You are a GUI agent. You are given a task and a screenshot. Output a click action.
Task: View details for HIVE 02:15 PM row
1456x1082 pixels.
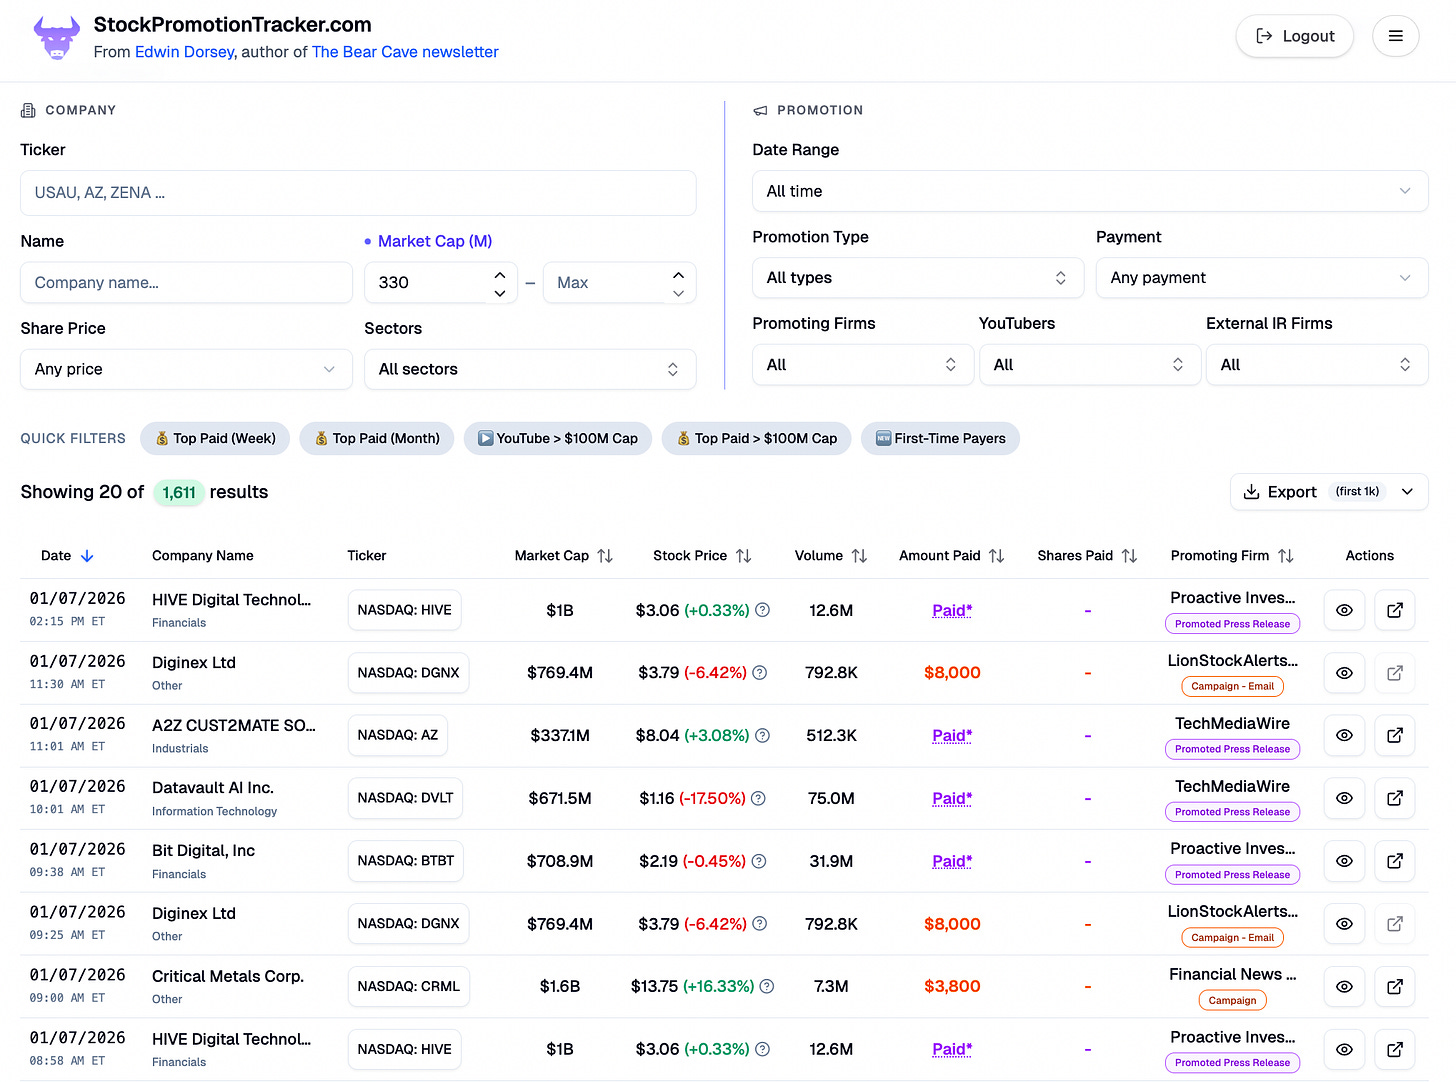[x=1344, y=610]
